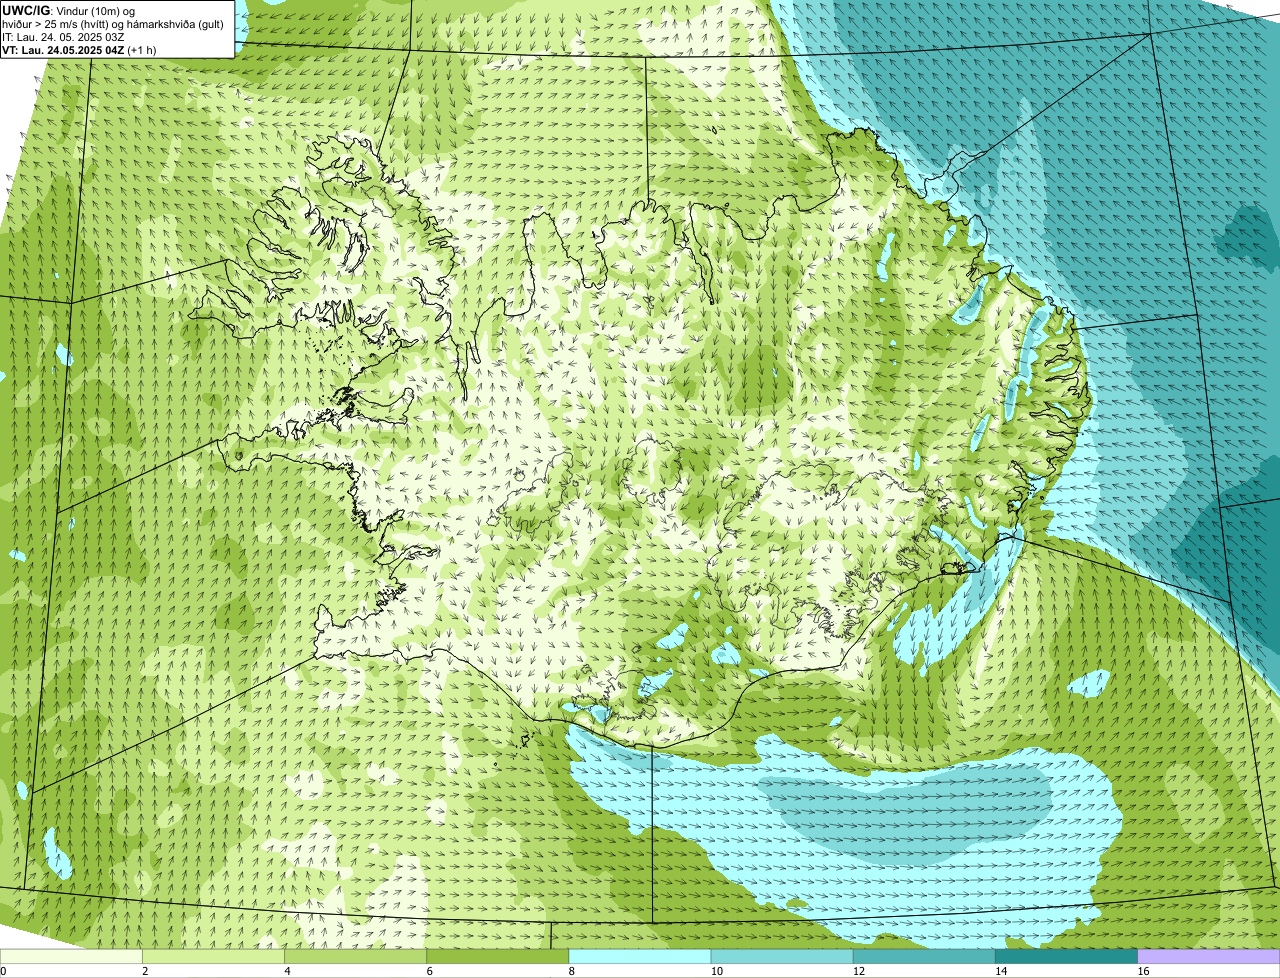Image resolution: width=1280 pixels, height=978 pixels.
Task: Click the scale label '14'
Action: (x=1001, y=971)
